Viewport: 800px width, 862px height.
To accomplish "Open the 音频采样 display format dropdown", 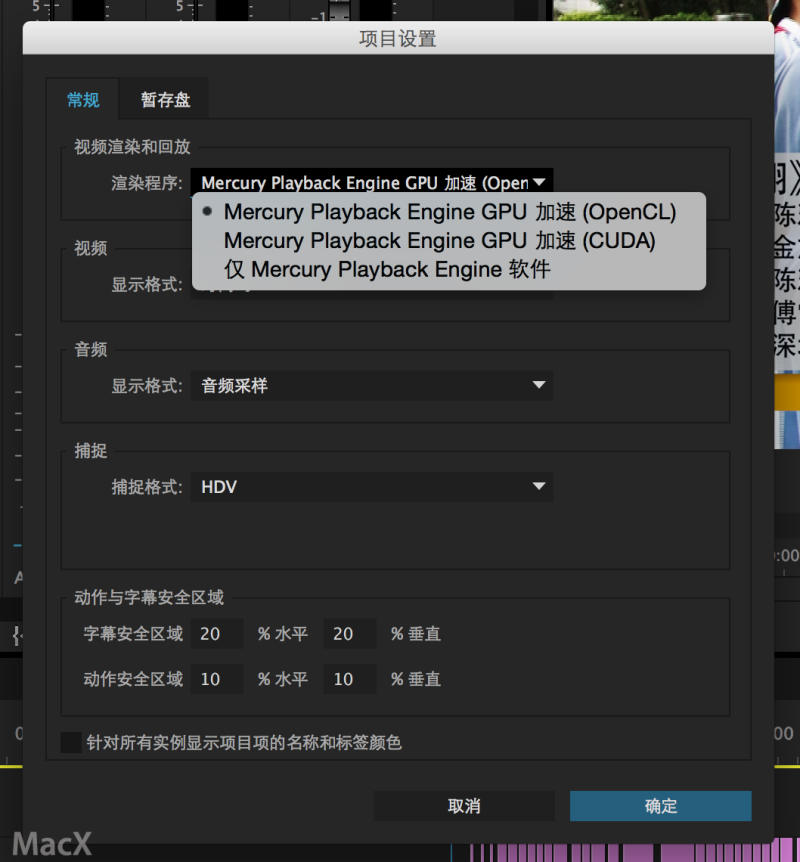I will click(370, 385).
